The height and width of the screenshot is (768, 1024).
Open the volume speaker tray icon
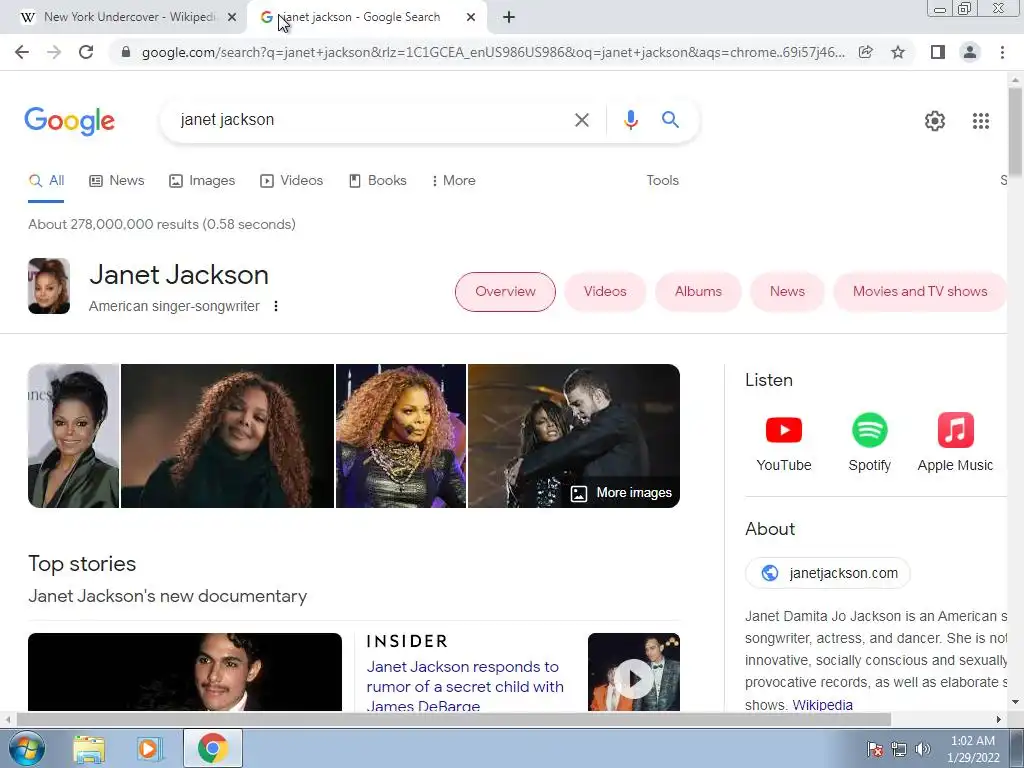pyautogui.click(x=923, y=749)
